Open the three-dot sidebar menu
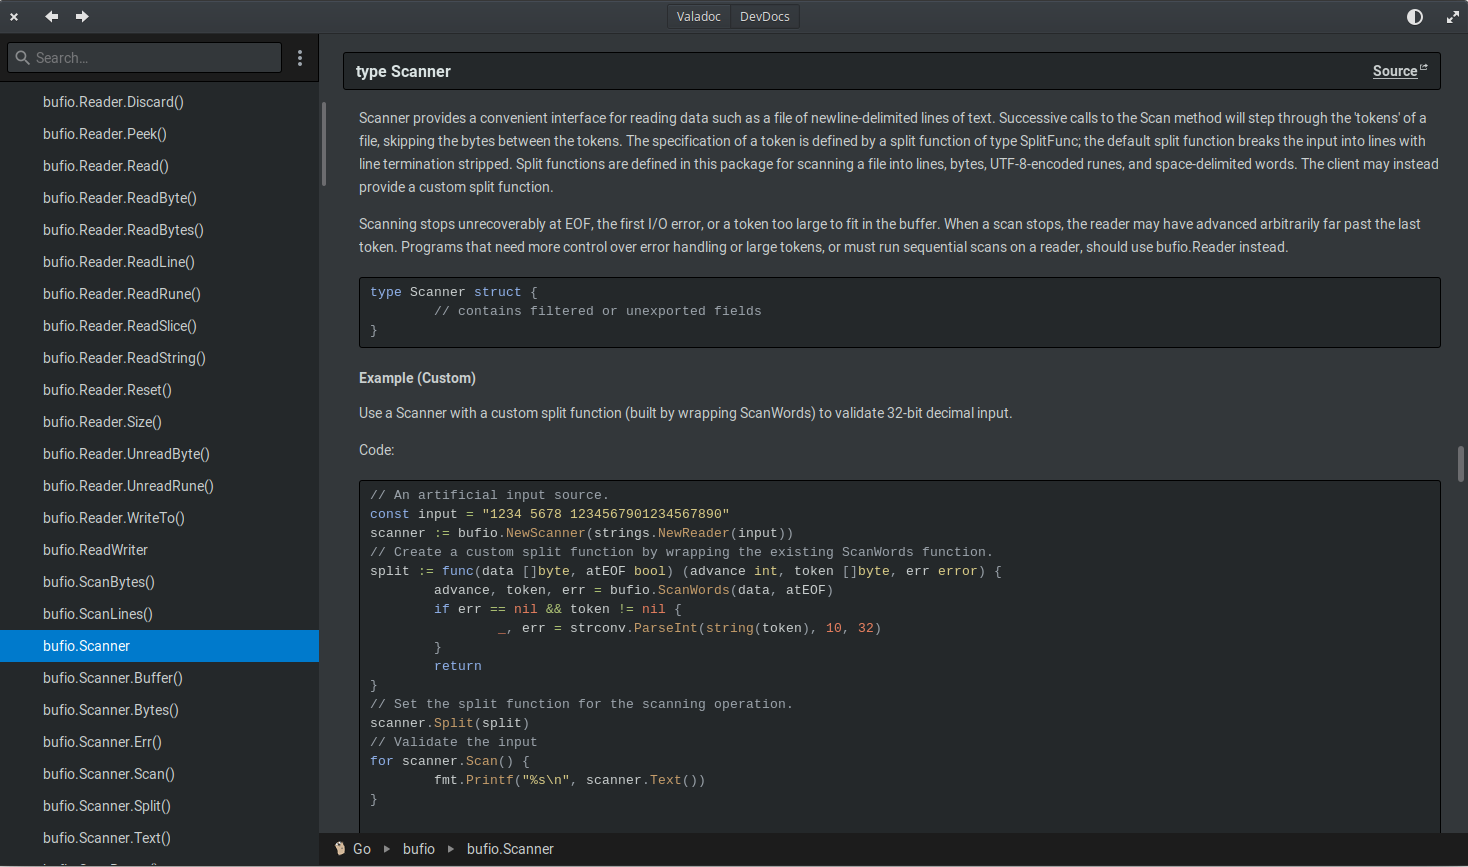This screenshot has width=1468, height=867. click(x=300, y=58)
